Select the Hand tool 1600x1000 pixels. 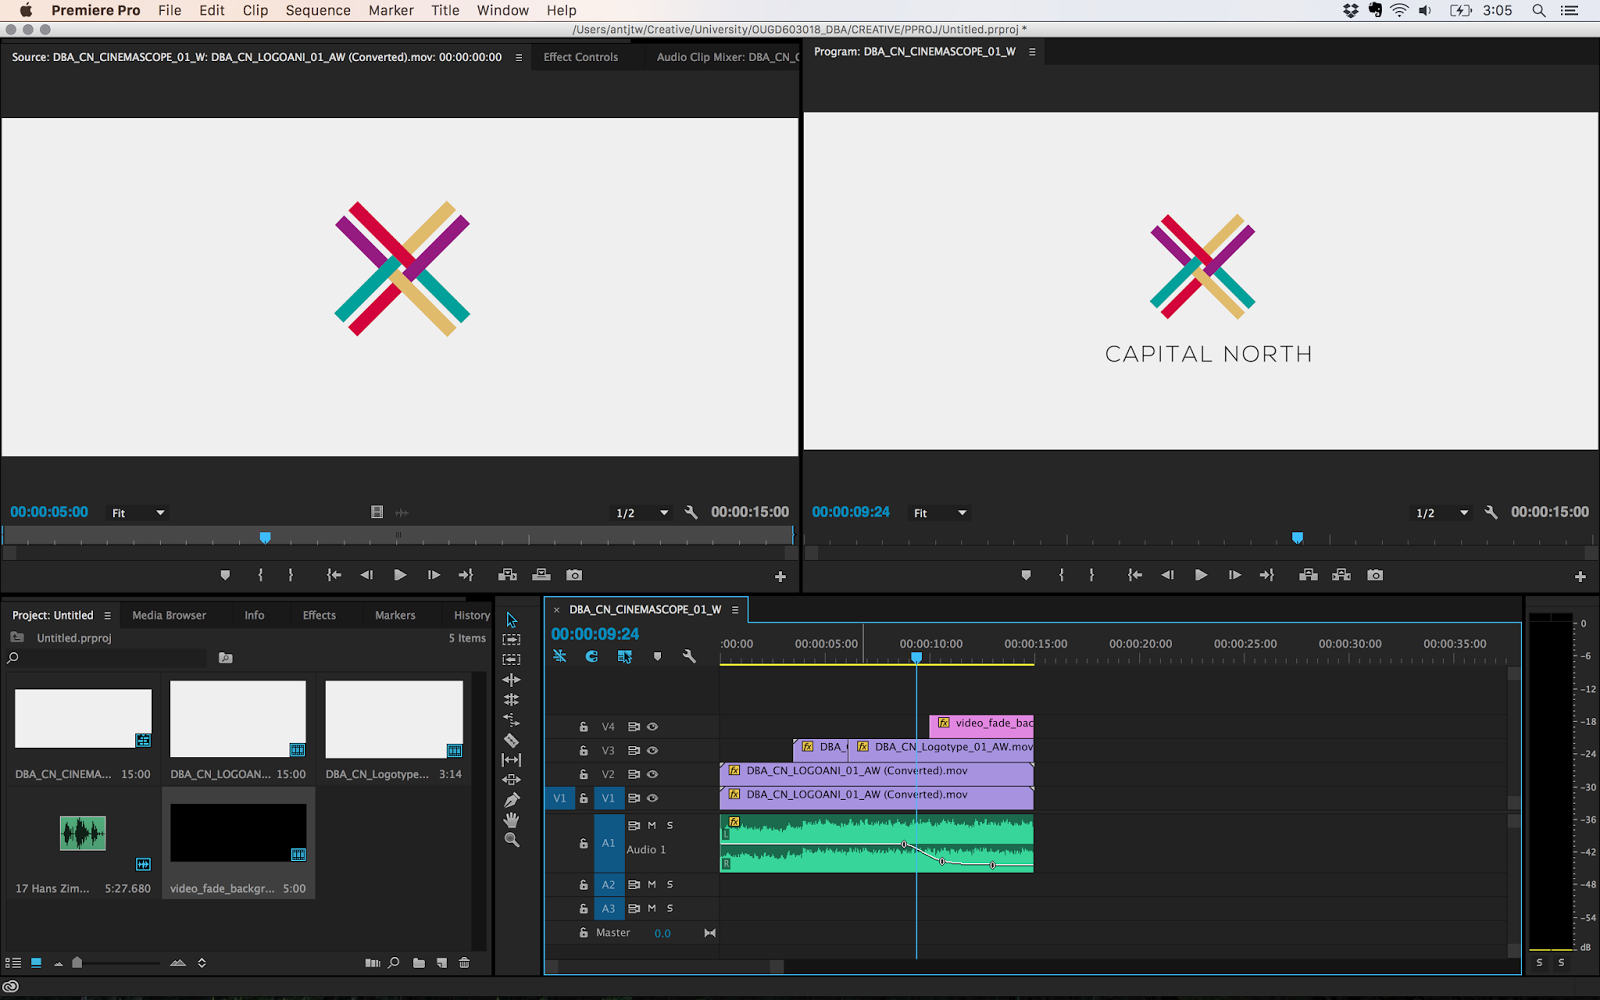click(x=511, y=820)
